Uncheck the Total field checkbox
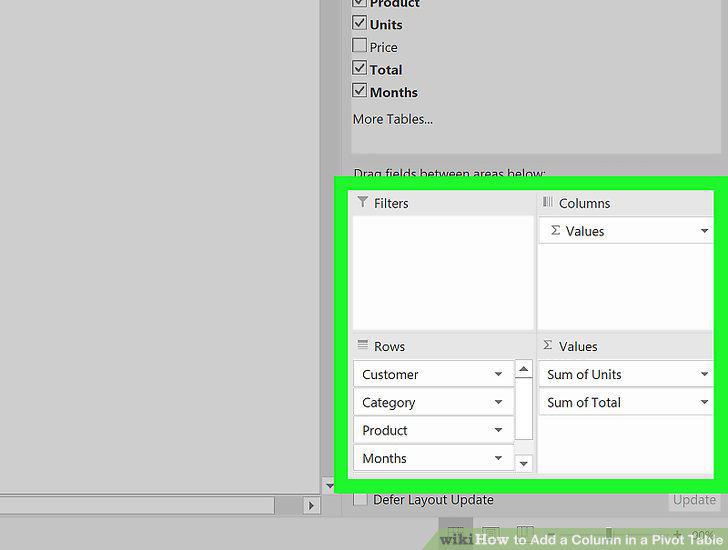The image size is (728, 550). [x=359, y=68]
